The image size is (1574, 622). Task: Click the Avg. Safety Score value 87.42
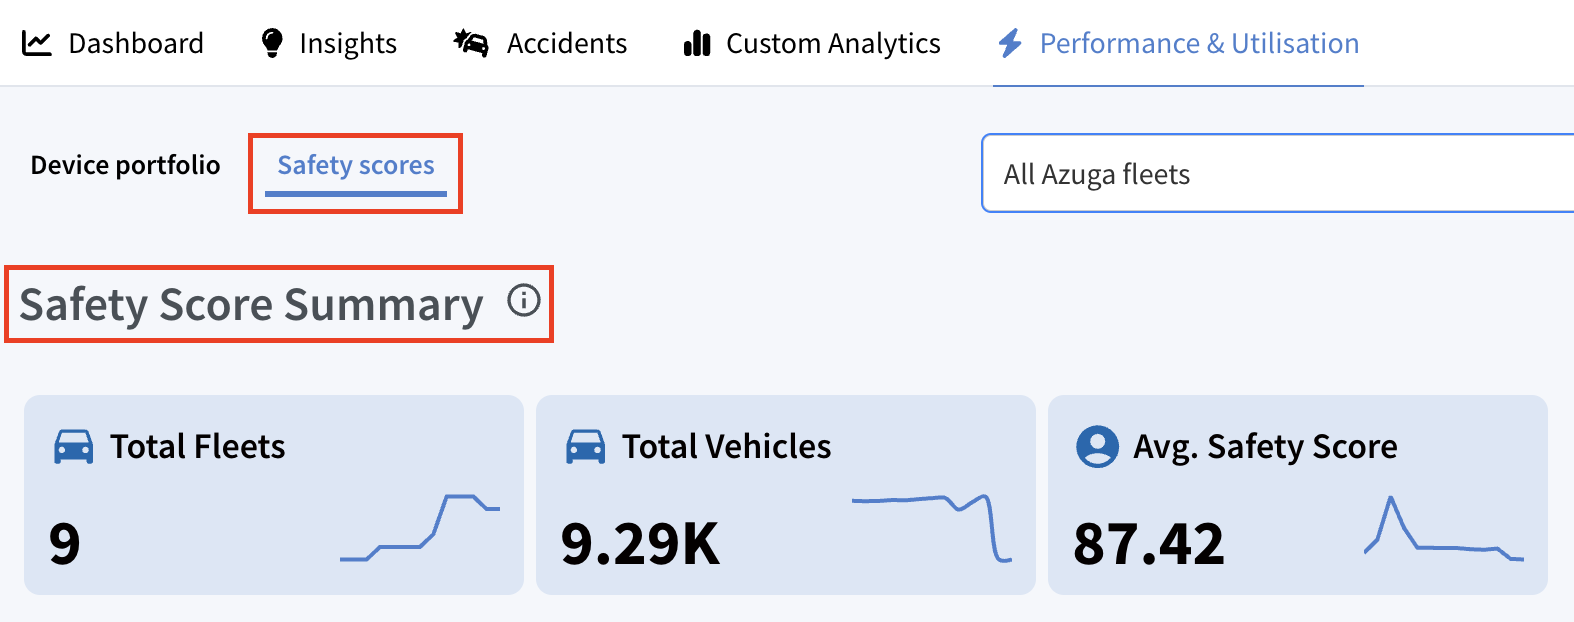pyautogui.click(x=1148, y=544)
